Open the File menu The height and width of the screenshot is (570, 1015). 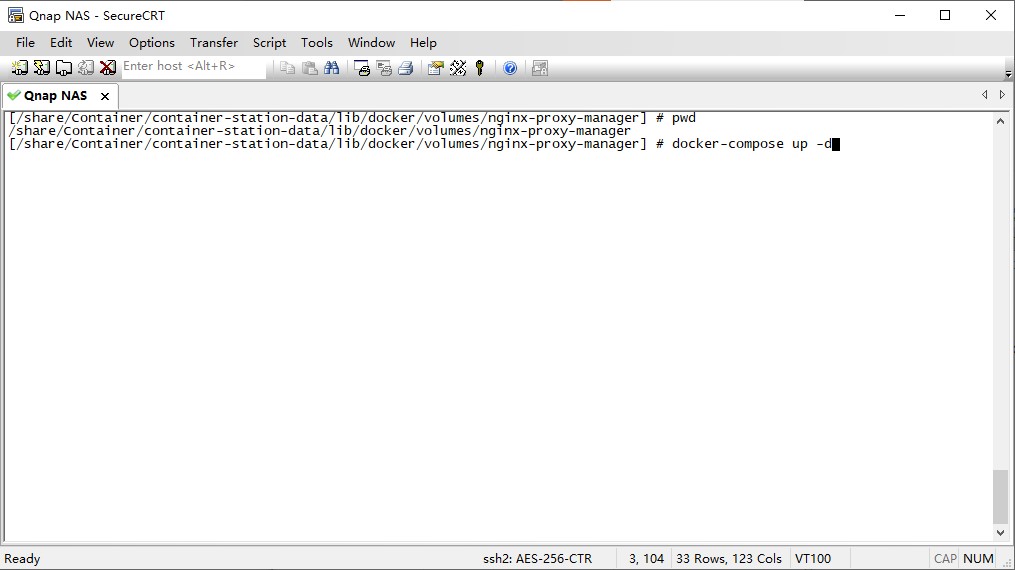coord(25,43)
